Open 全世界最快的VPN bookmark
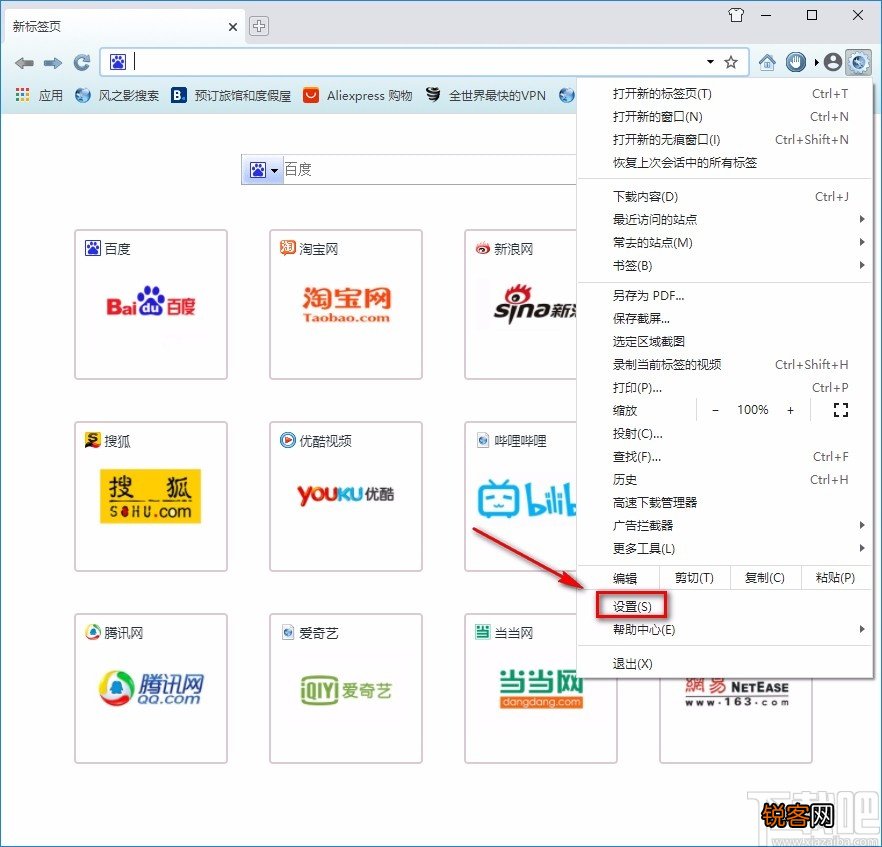Image resolution: width=882 pixels, height=847 pixels. tap(485, 96)
